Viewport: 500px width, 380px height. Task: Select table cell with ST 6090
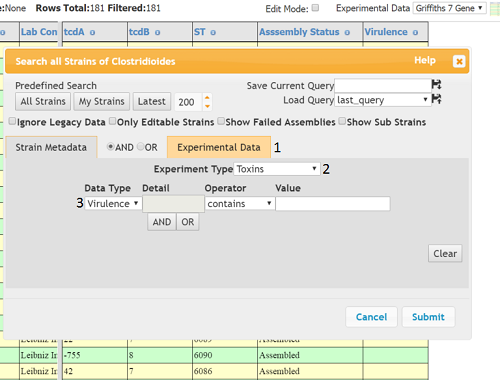(225, 355)
